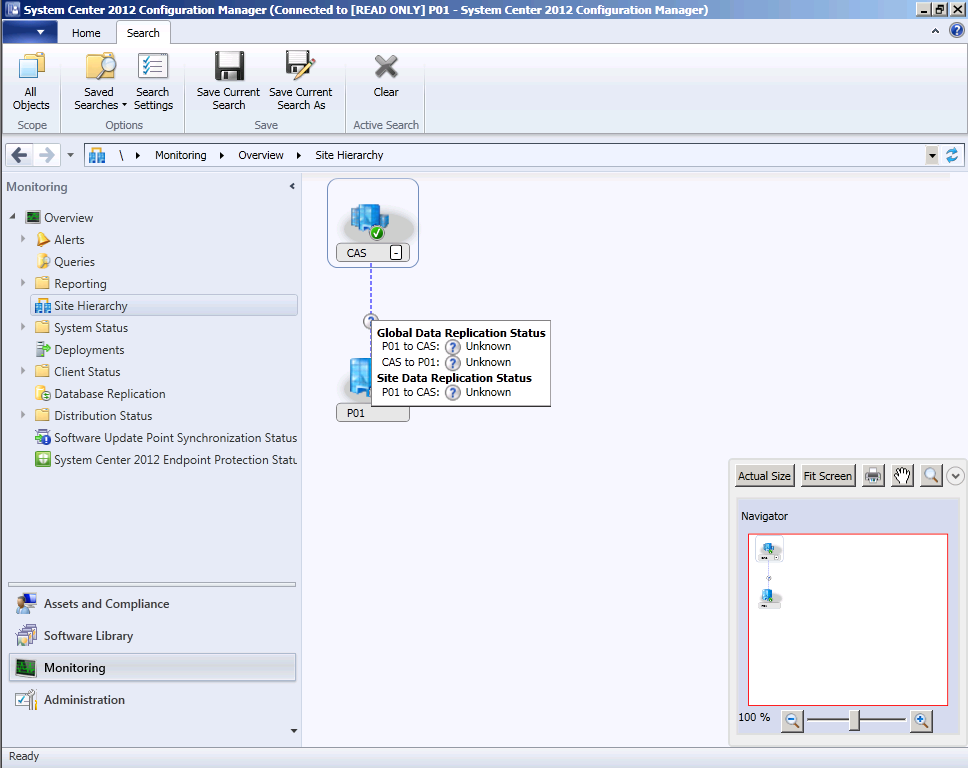Image resolution: width=968 pixels, height=768 pixels.
Task: Open Saved Searches dropdown
Action: pos(100,81)
